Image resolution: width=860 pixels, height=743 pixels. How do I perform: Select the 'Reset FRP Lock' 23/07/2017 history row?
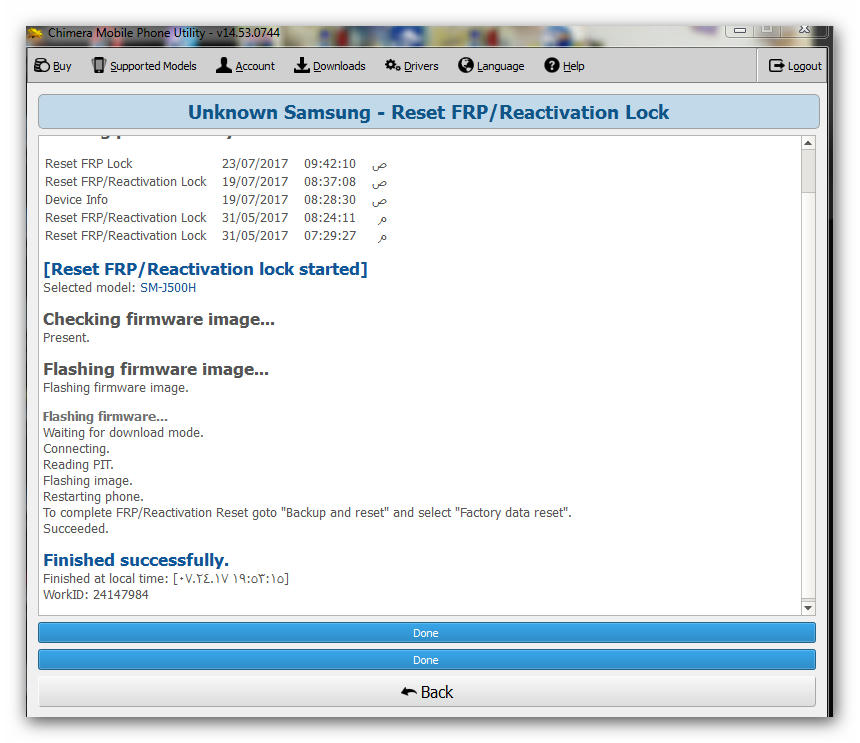[x=216, y=164]
